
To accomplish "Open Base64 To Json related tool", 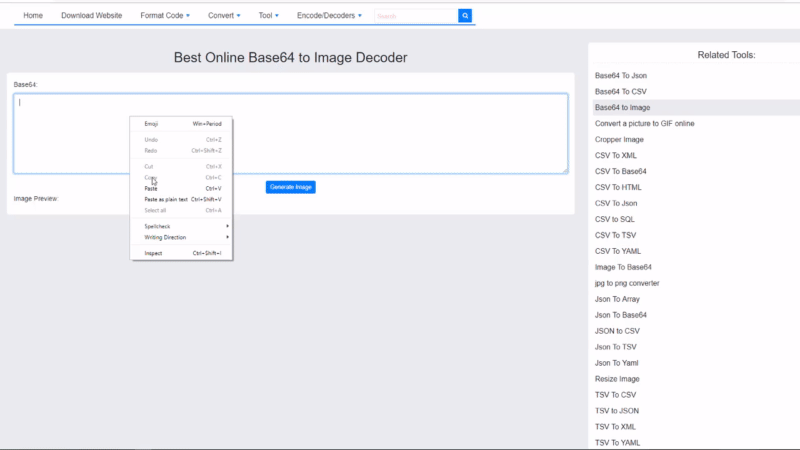I will pyautogui.click(x=622, y=75).
